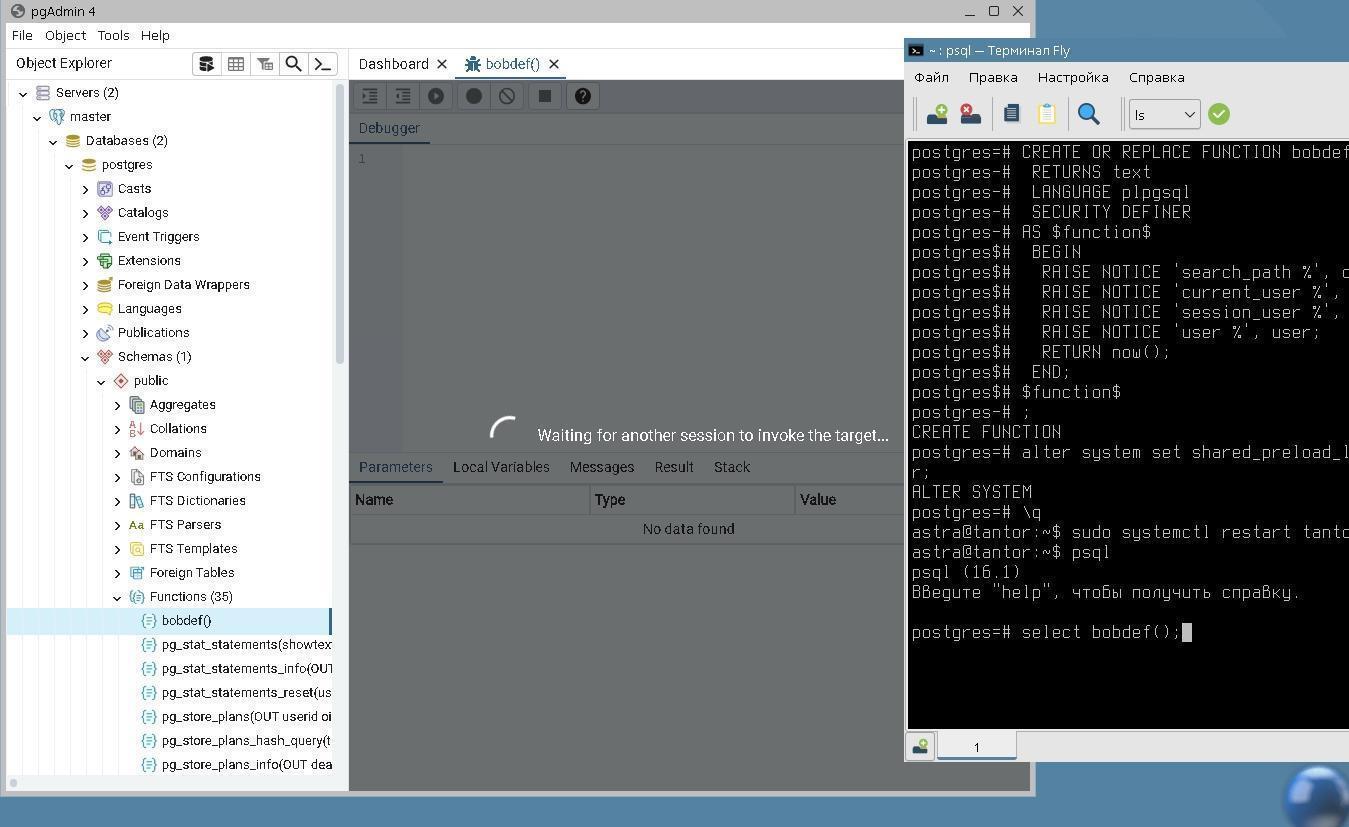Switch to the Dashboard tab
Viewport: 1349px width, 827px height.
tap(393, 64)
